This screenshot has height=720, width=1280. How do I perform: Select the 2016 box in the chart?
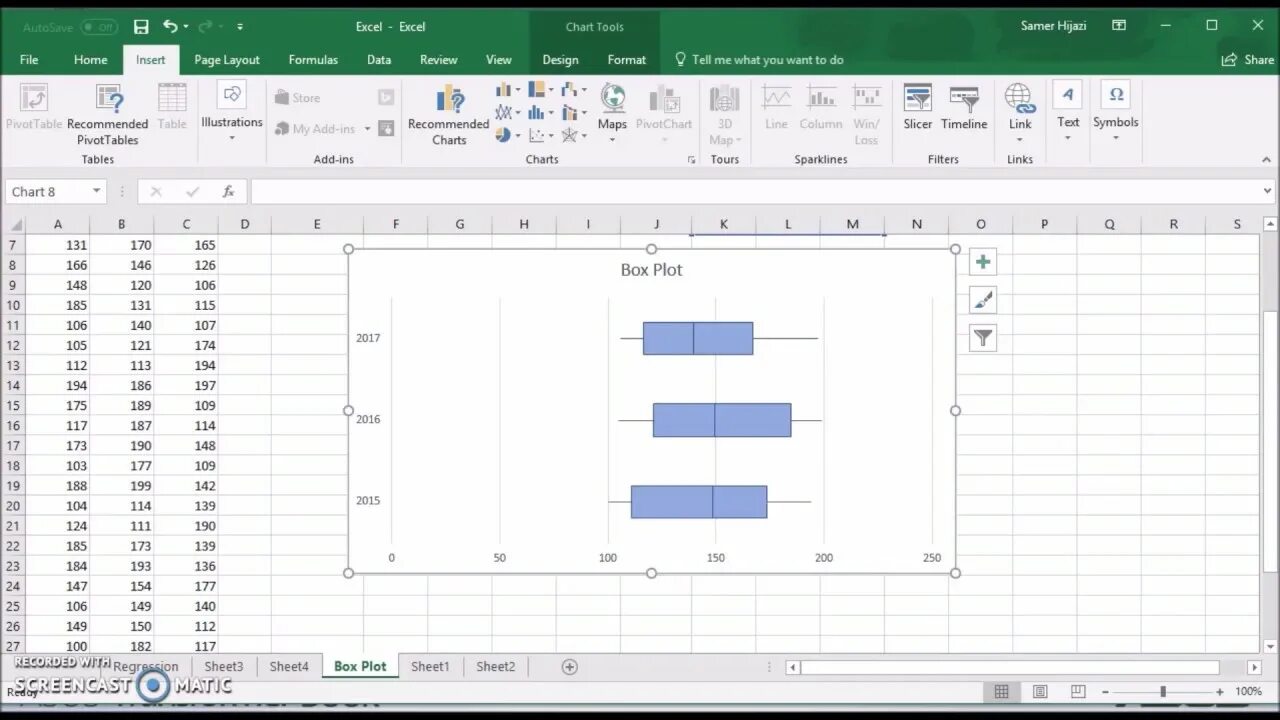(x=722, y=420)
